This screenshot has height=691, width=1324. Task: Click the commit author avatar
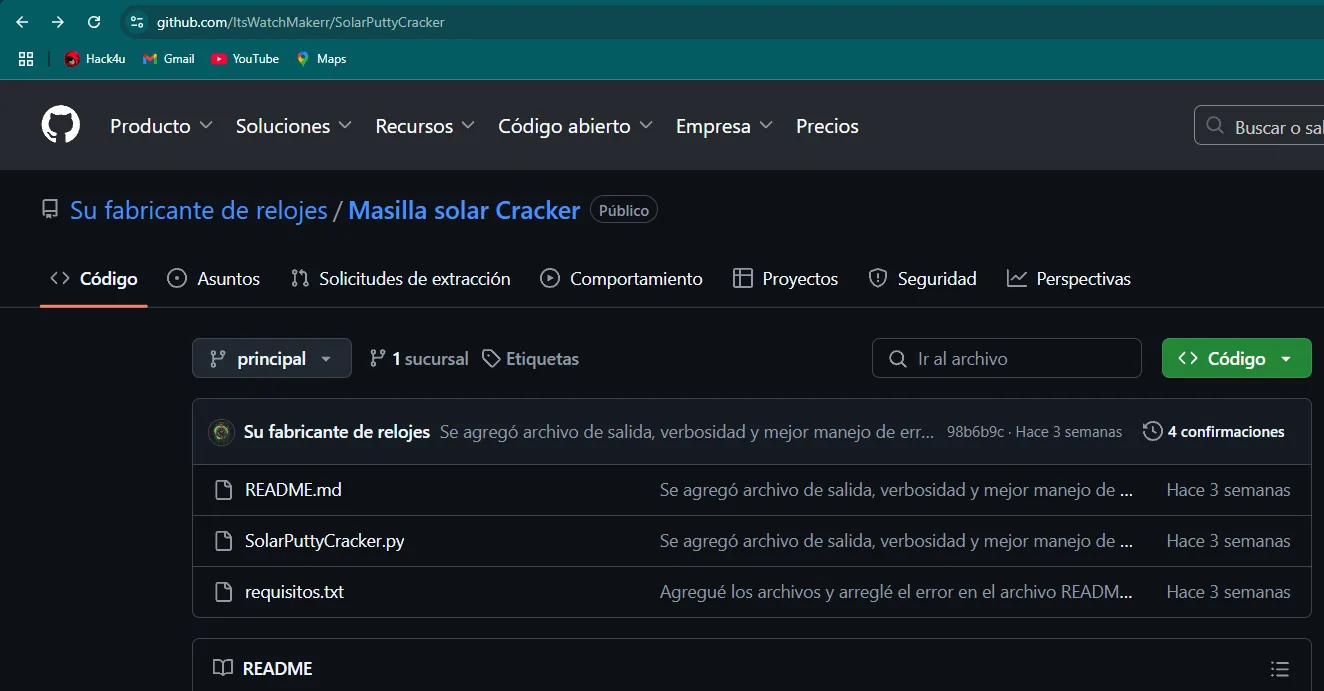(221, 432)
